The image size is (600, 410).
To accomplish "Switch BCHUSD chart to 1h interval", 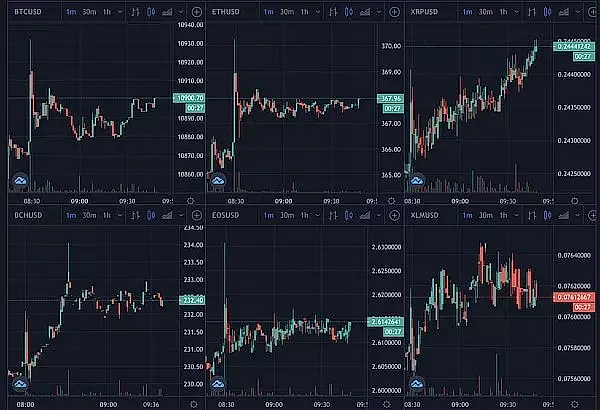I will (x=107, y=216).
